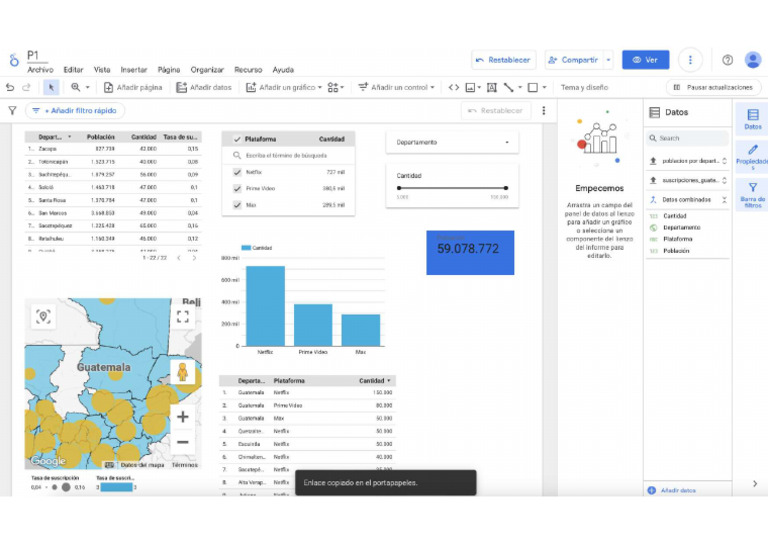The width and height of the screenshot is (768, 543).
Task: Open the Datos side panel tab
Action: click(753, 118)
